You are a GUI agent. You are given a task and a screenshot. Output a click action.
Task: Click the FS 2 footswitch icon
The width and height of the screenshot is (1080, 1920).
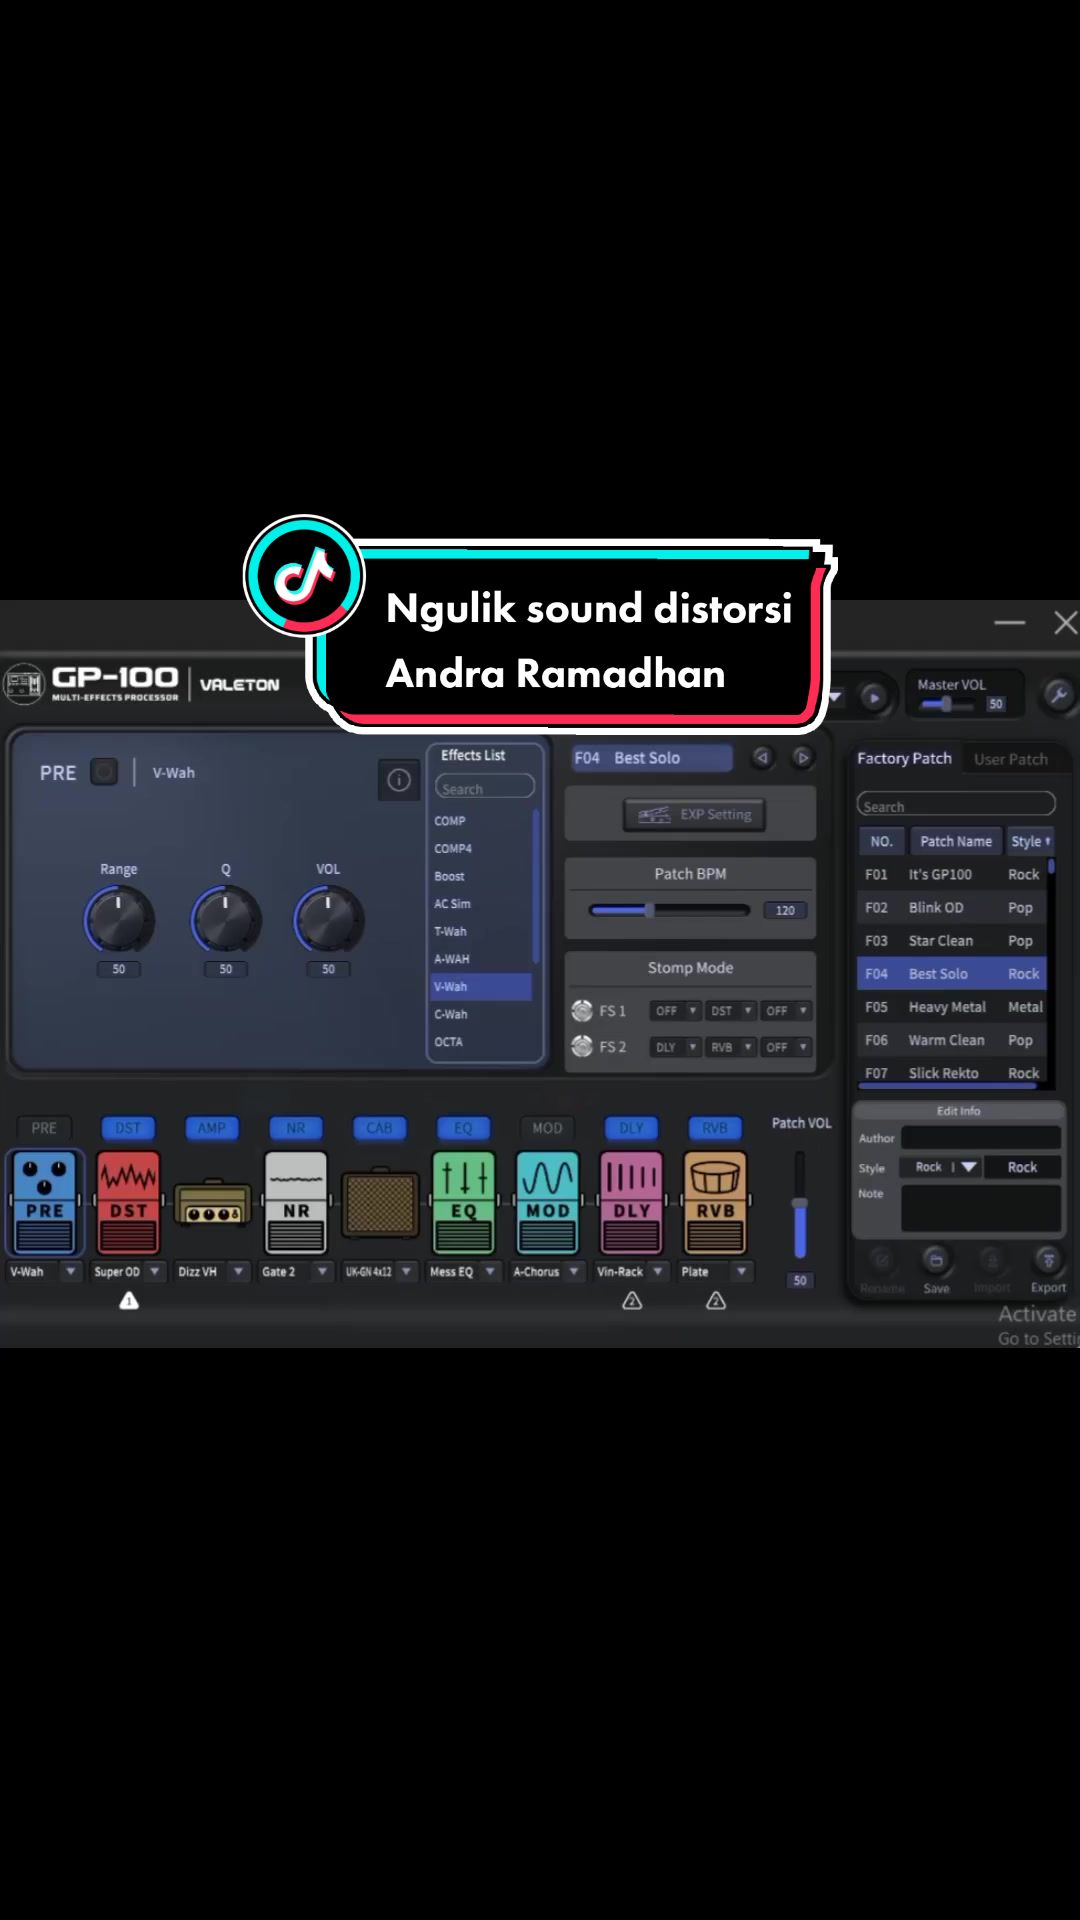coord(582,1046)
